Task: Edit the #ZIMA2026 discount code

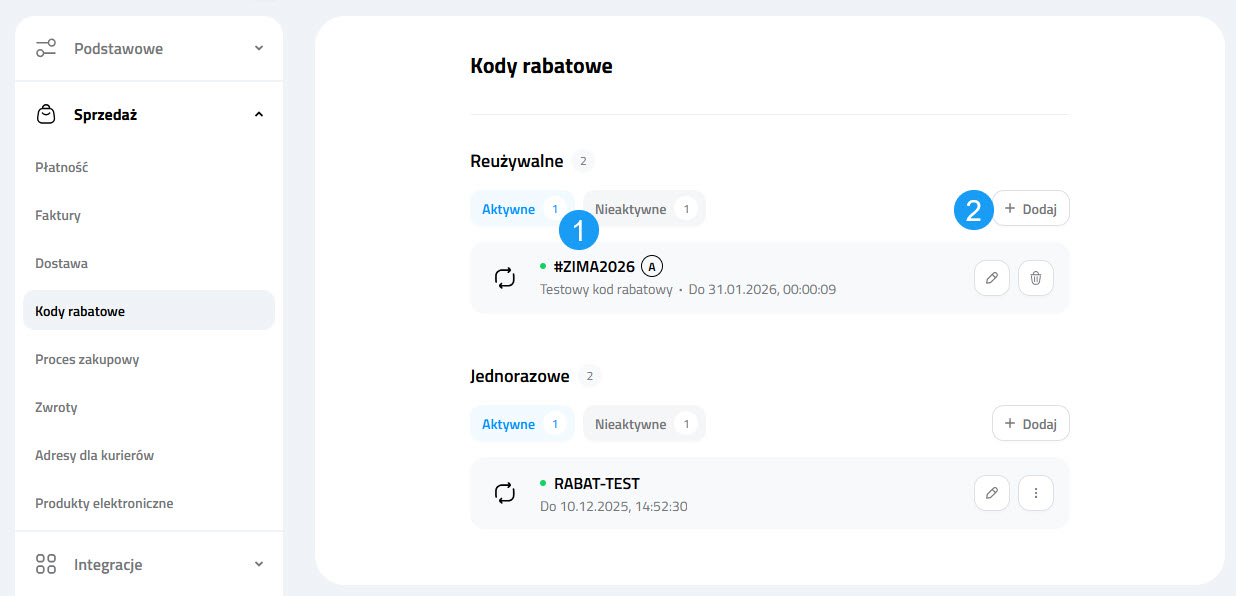Action: coord(991,278)
